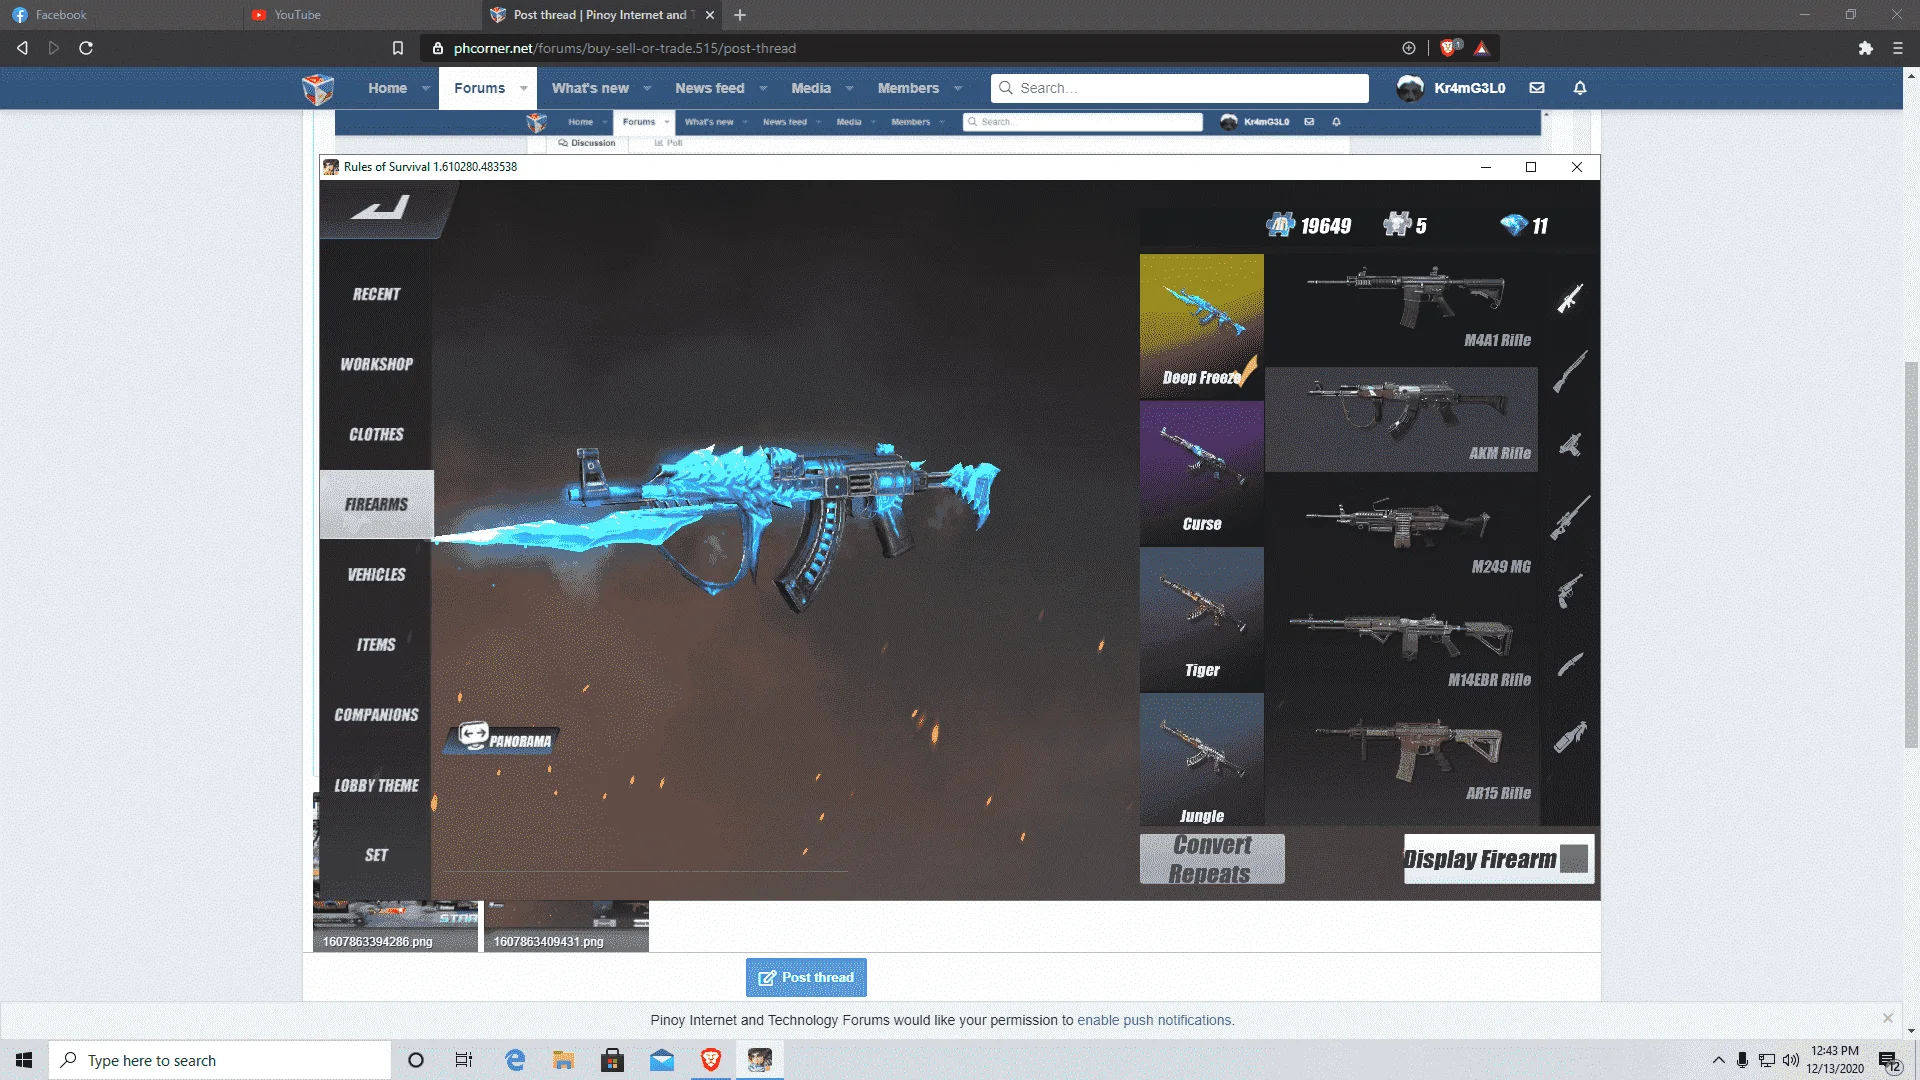Click the browser bookmark icon
The height and width of the screenshot is (1080, 1920).
(x=398, y=48)
